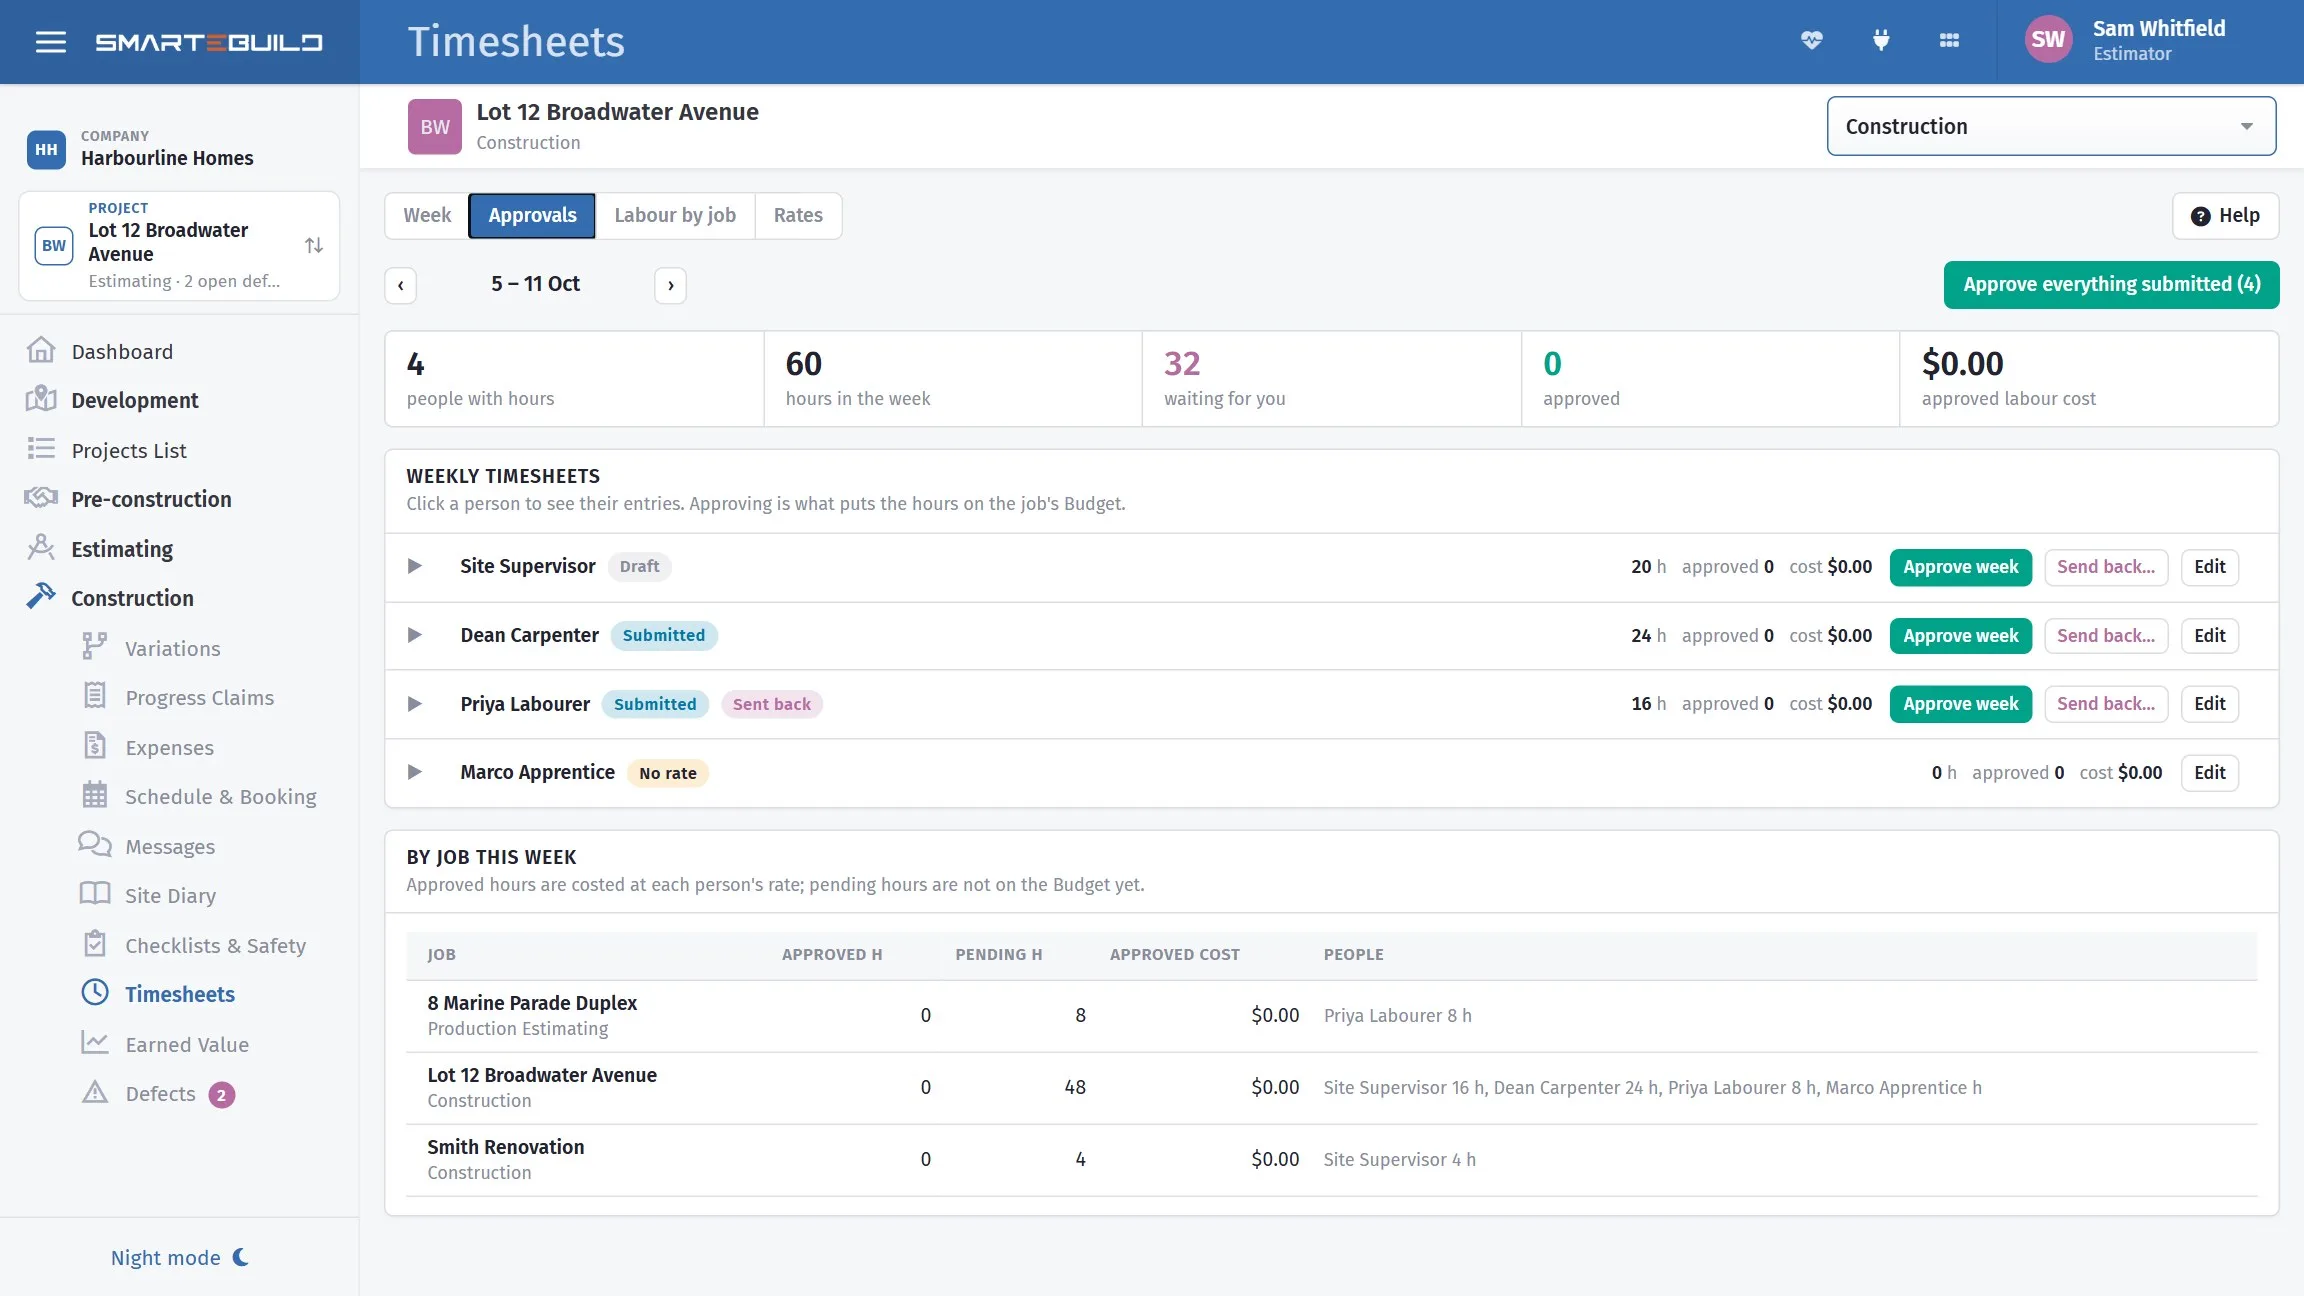Open Dashboard from the sidebar
Viewport: 2304px width, 1296px height.
pyautogui.click(x=122, y=351)
